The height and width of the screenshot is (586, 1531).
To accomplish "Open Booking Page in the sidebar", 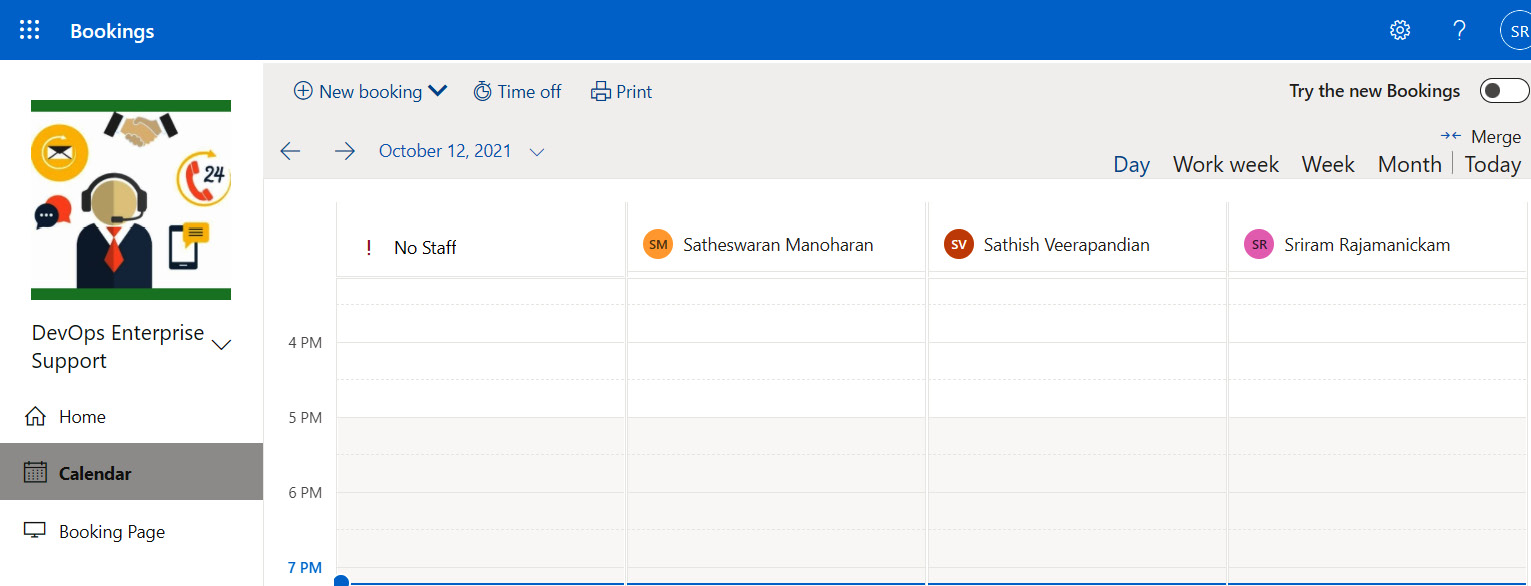I will [111, 532].
